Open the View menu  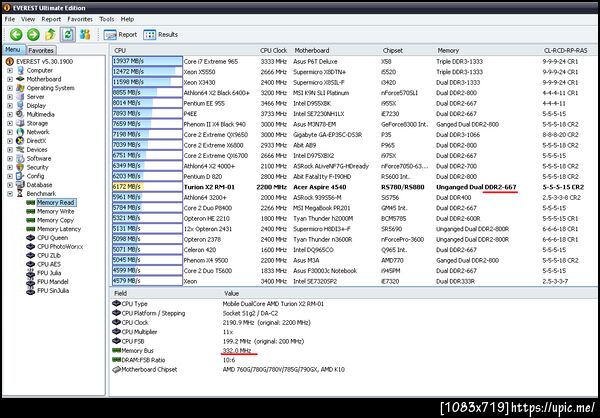click(28, 19)
